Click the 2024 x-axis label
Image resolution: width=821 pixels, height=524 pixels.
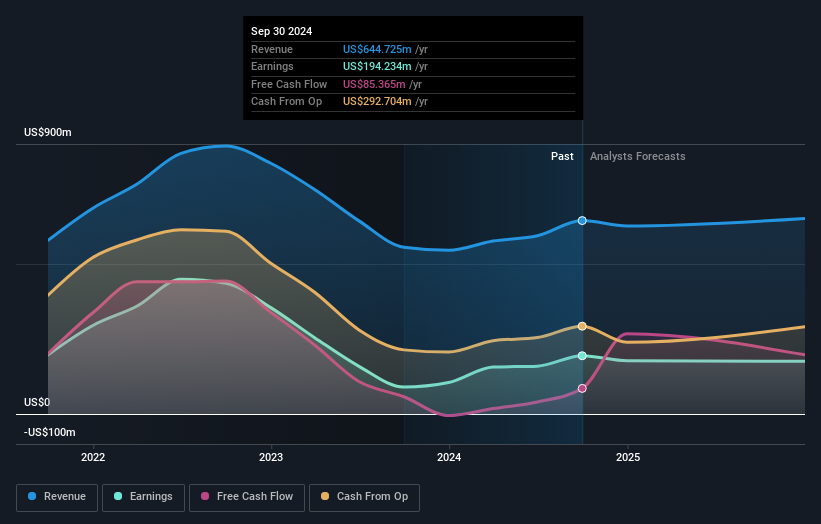click(x=449, y=458)
